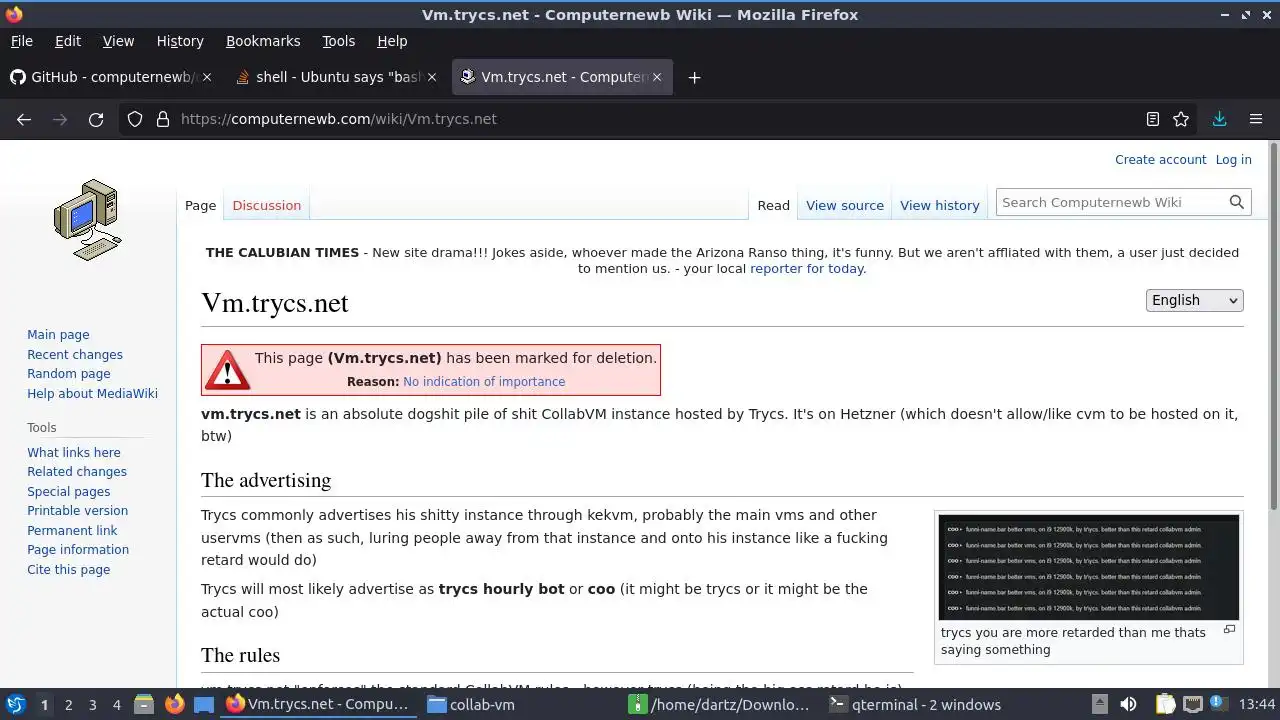Select the Discussion tab

click(266, 205)
